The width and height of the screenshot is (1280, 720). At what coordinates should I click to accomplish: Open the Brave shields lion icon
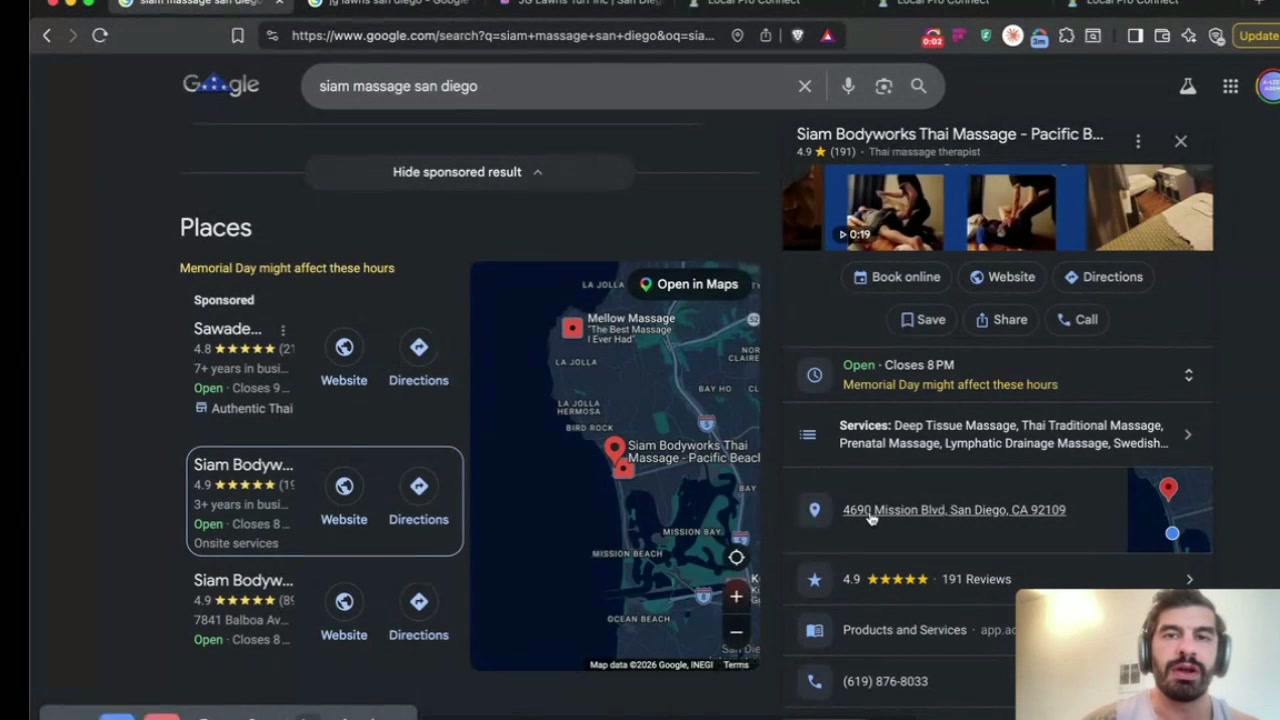click(x=797, y=36)
